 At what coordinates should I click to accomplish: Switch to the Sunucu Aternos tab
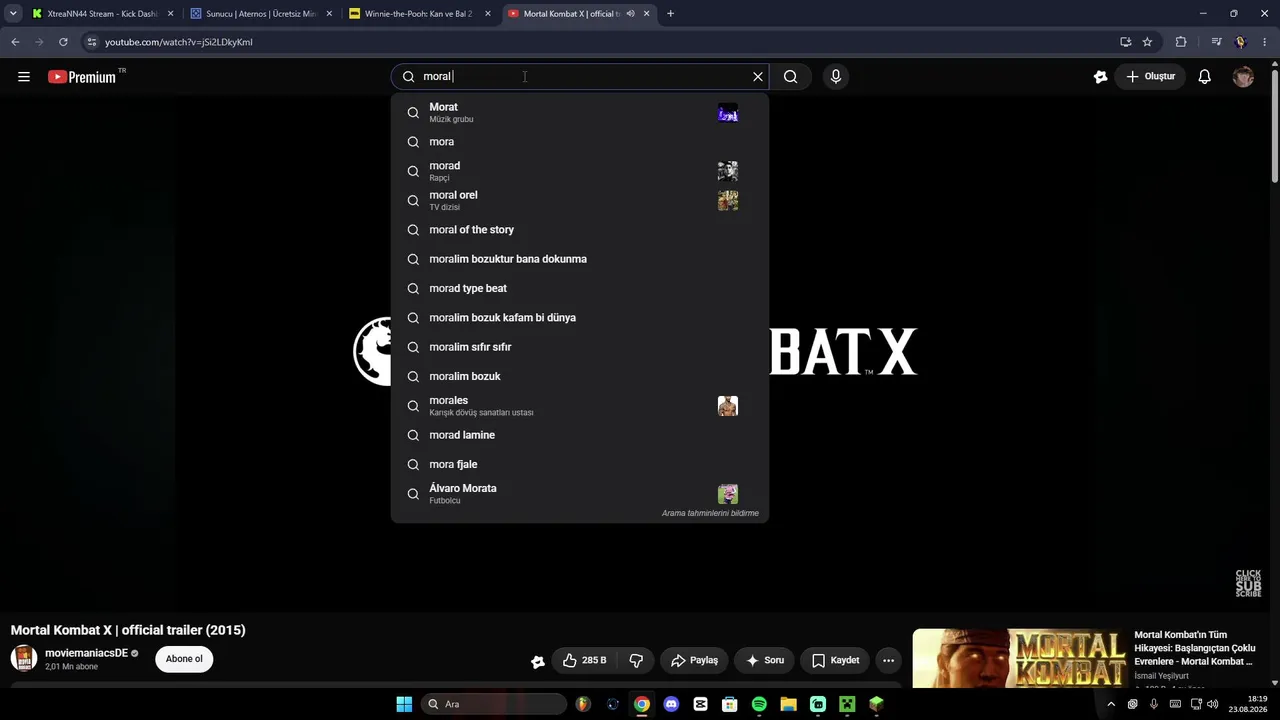pos(260,14)
